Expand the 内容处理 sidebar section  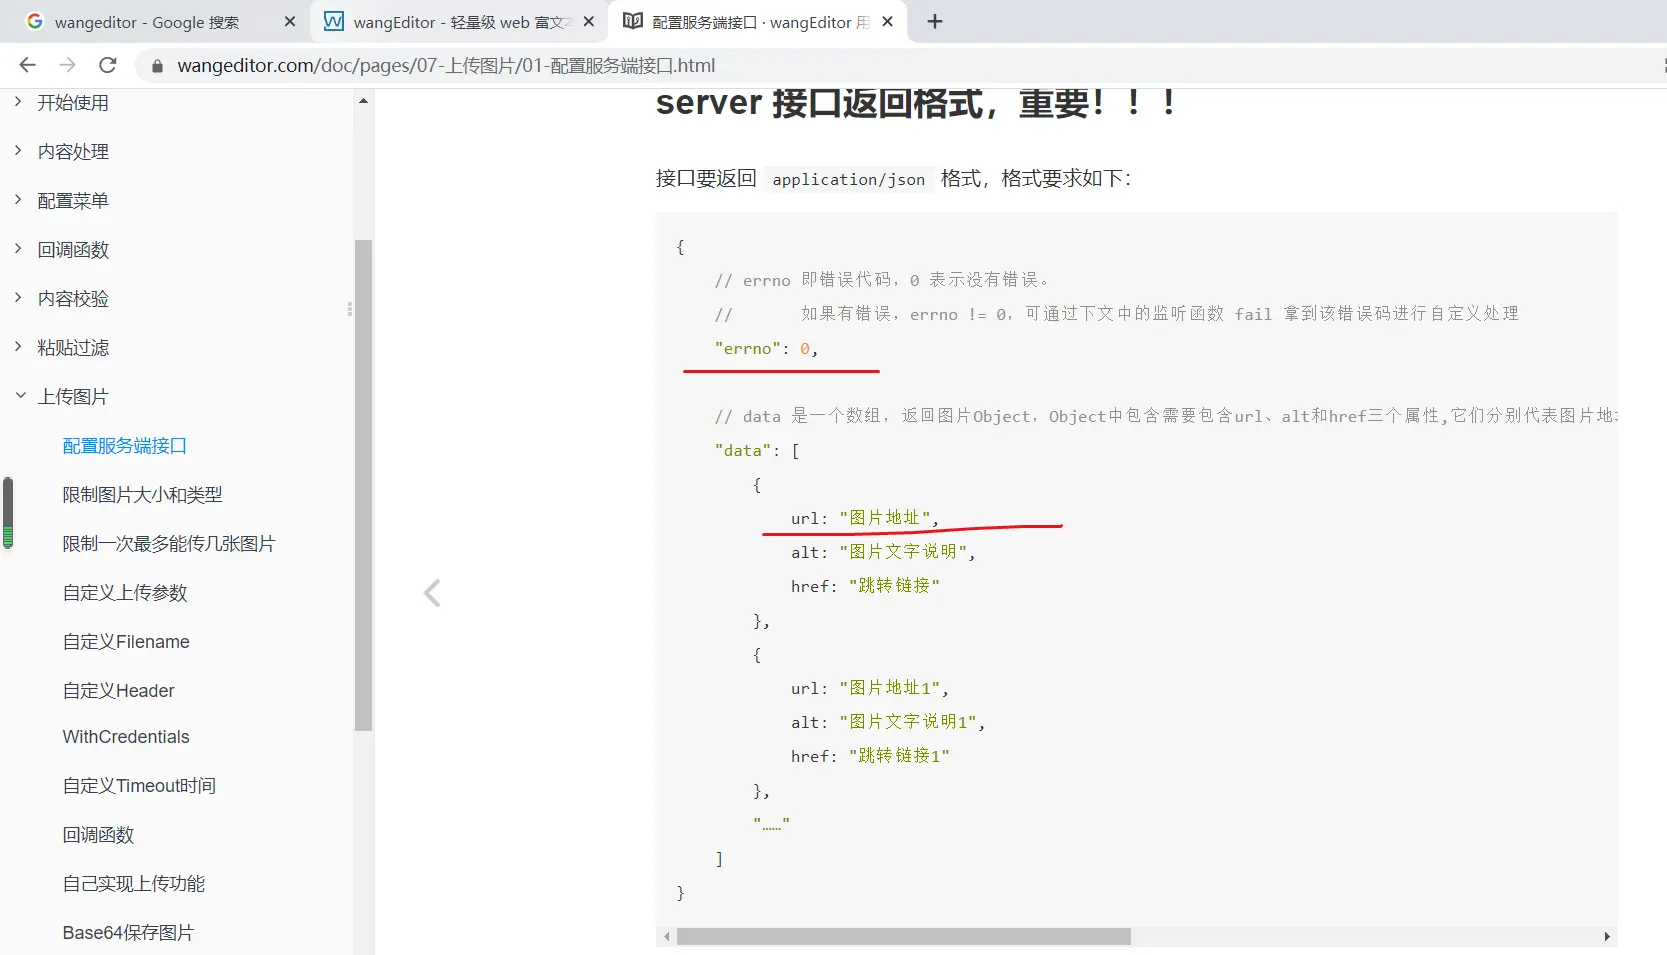coord(73,152)
